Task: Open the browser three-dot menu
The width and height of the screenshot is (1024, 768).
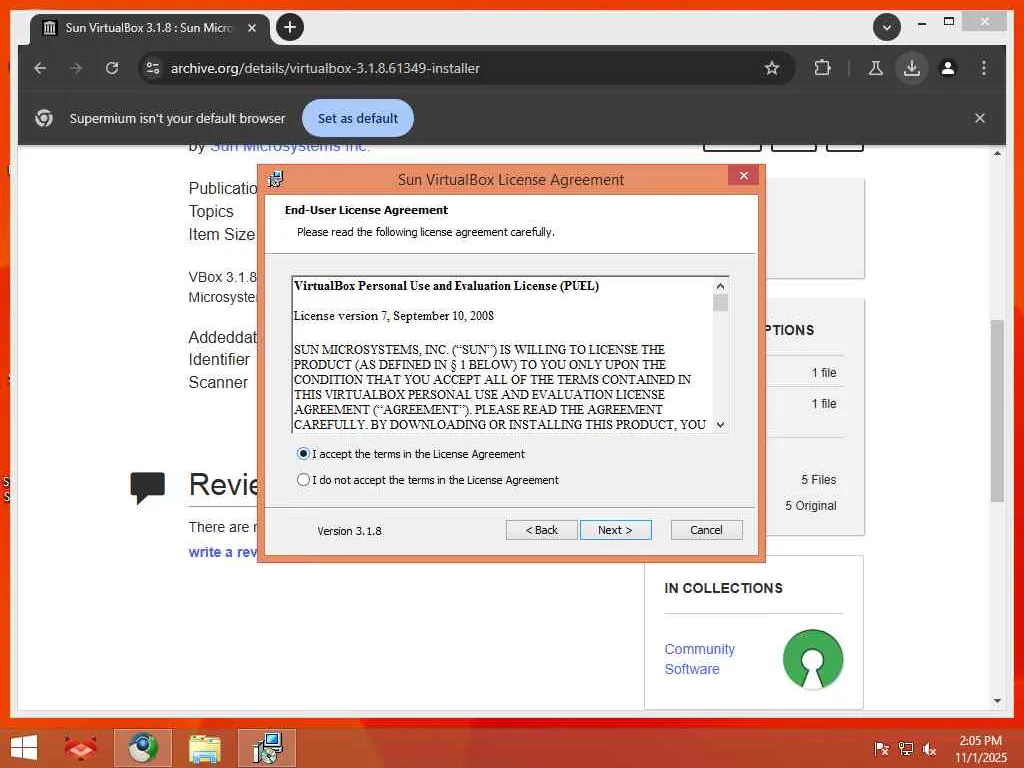Action: [984, 68]
